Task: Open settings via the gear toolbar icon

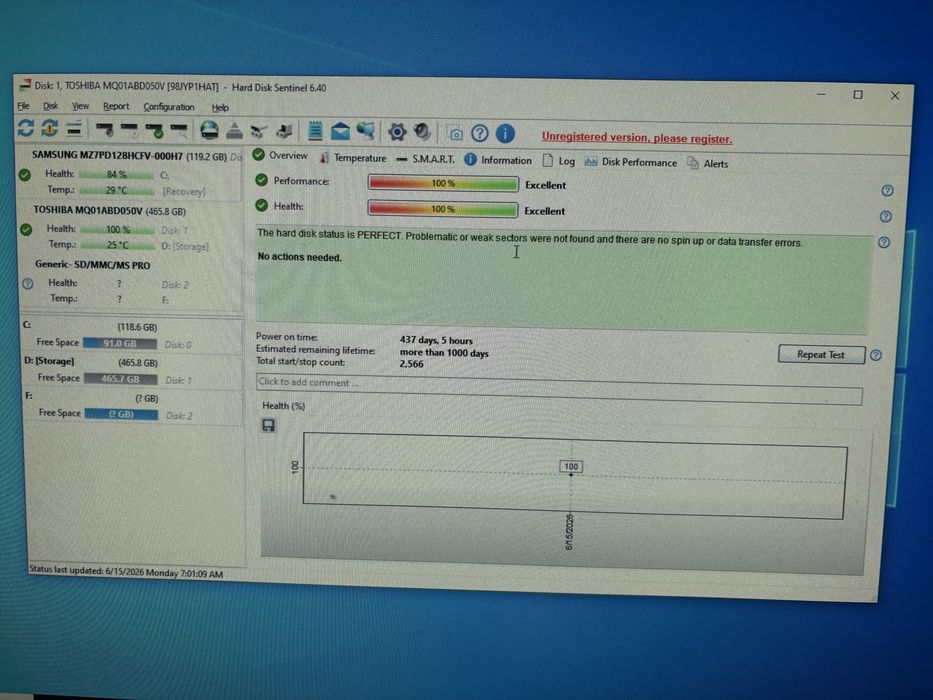Action: point(397,132)
